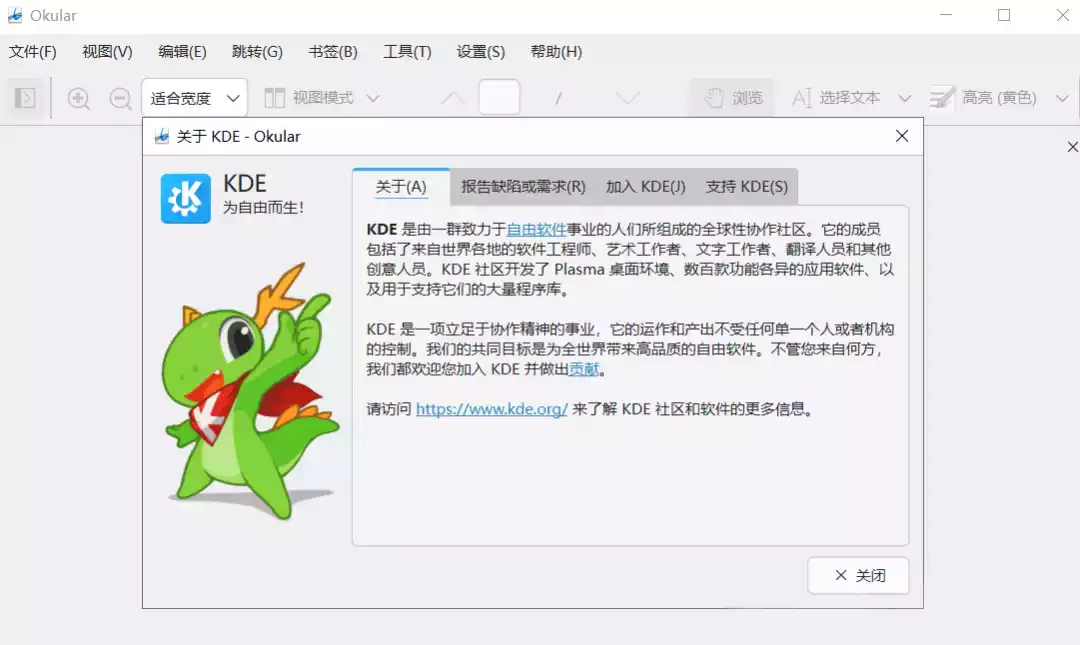Image resolution: width=1080 pixels, height=645 pixels.
Task: Expand the text selection tool dropdown arrow
Action: point(904,99)
